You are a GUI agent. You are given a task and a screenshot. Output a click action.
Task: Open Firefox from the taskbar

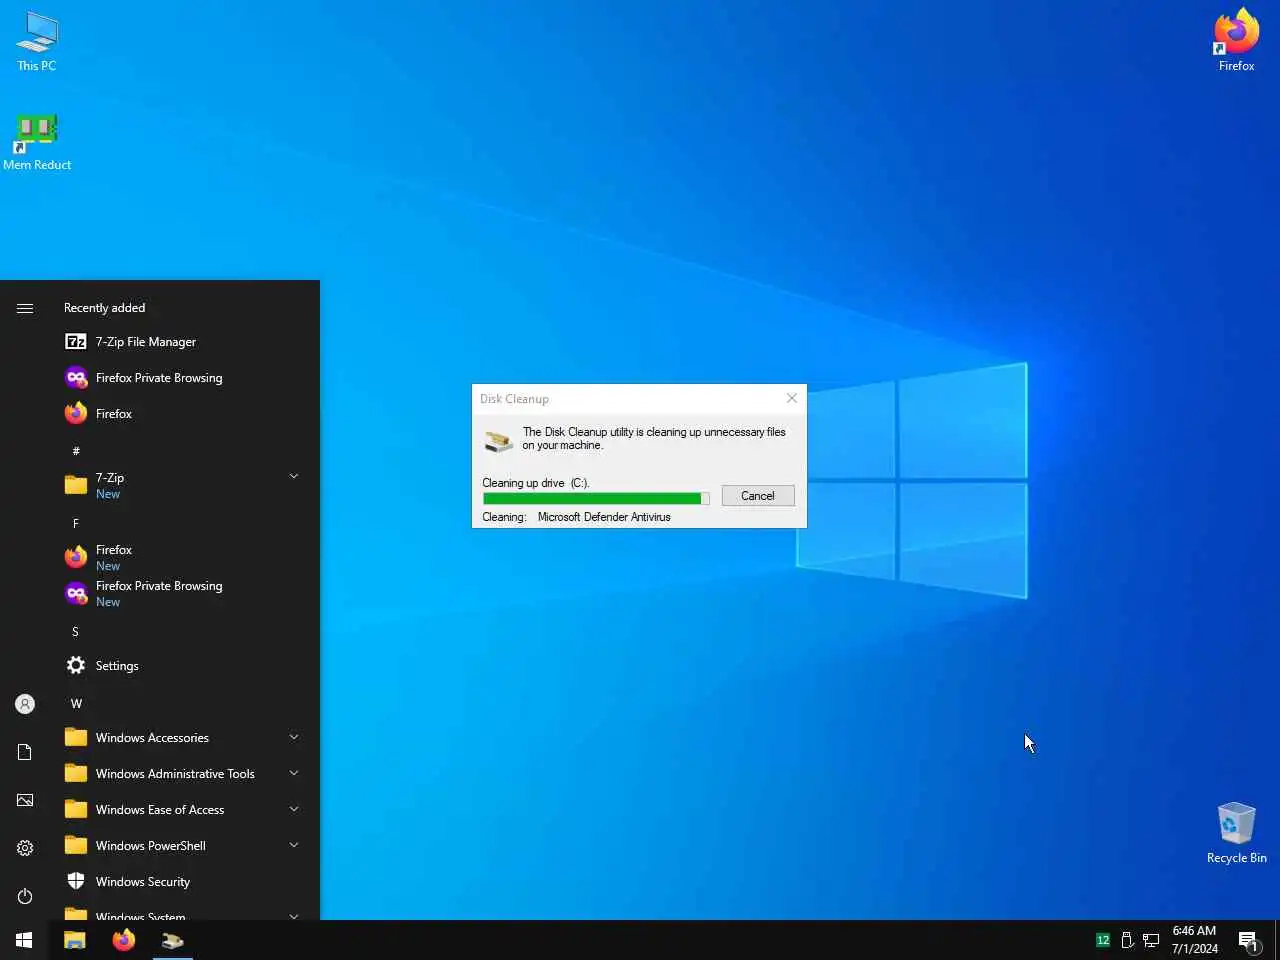click(x=124, y=940)
